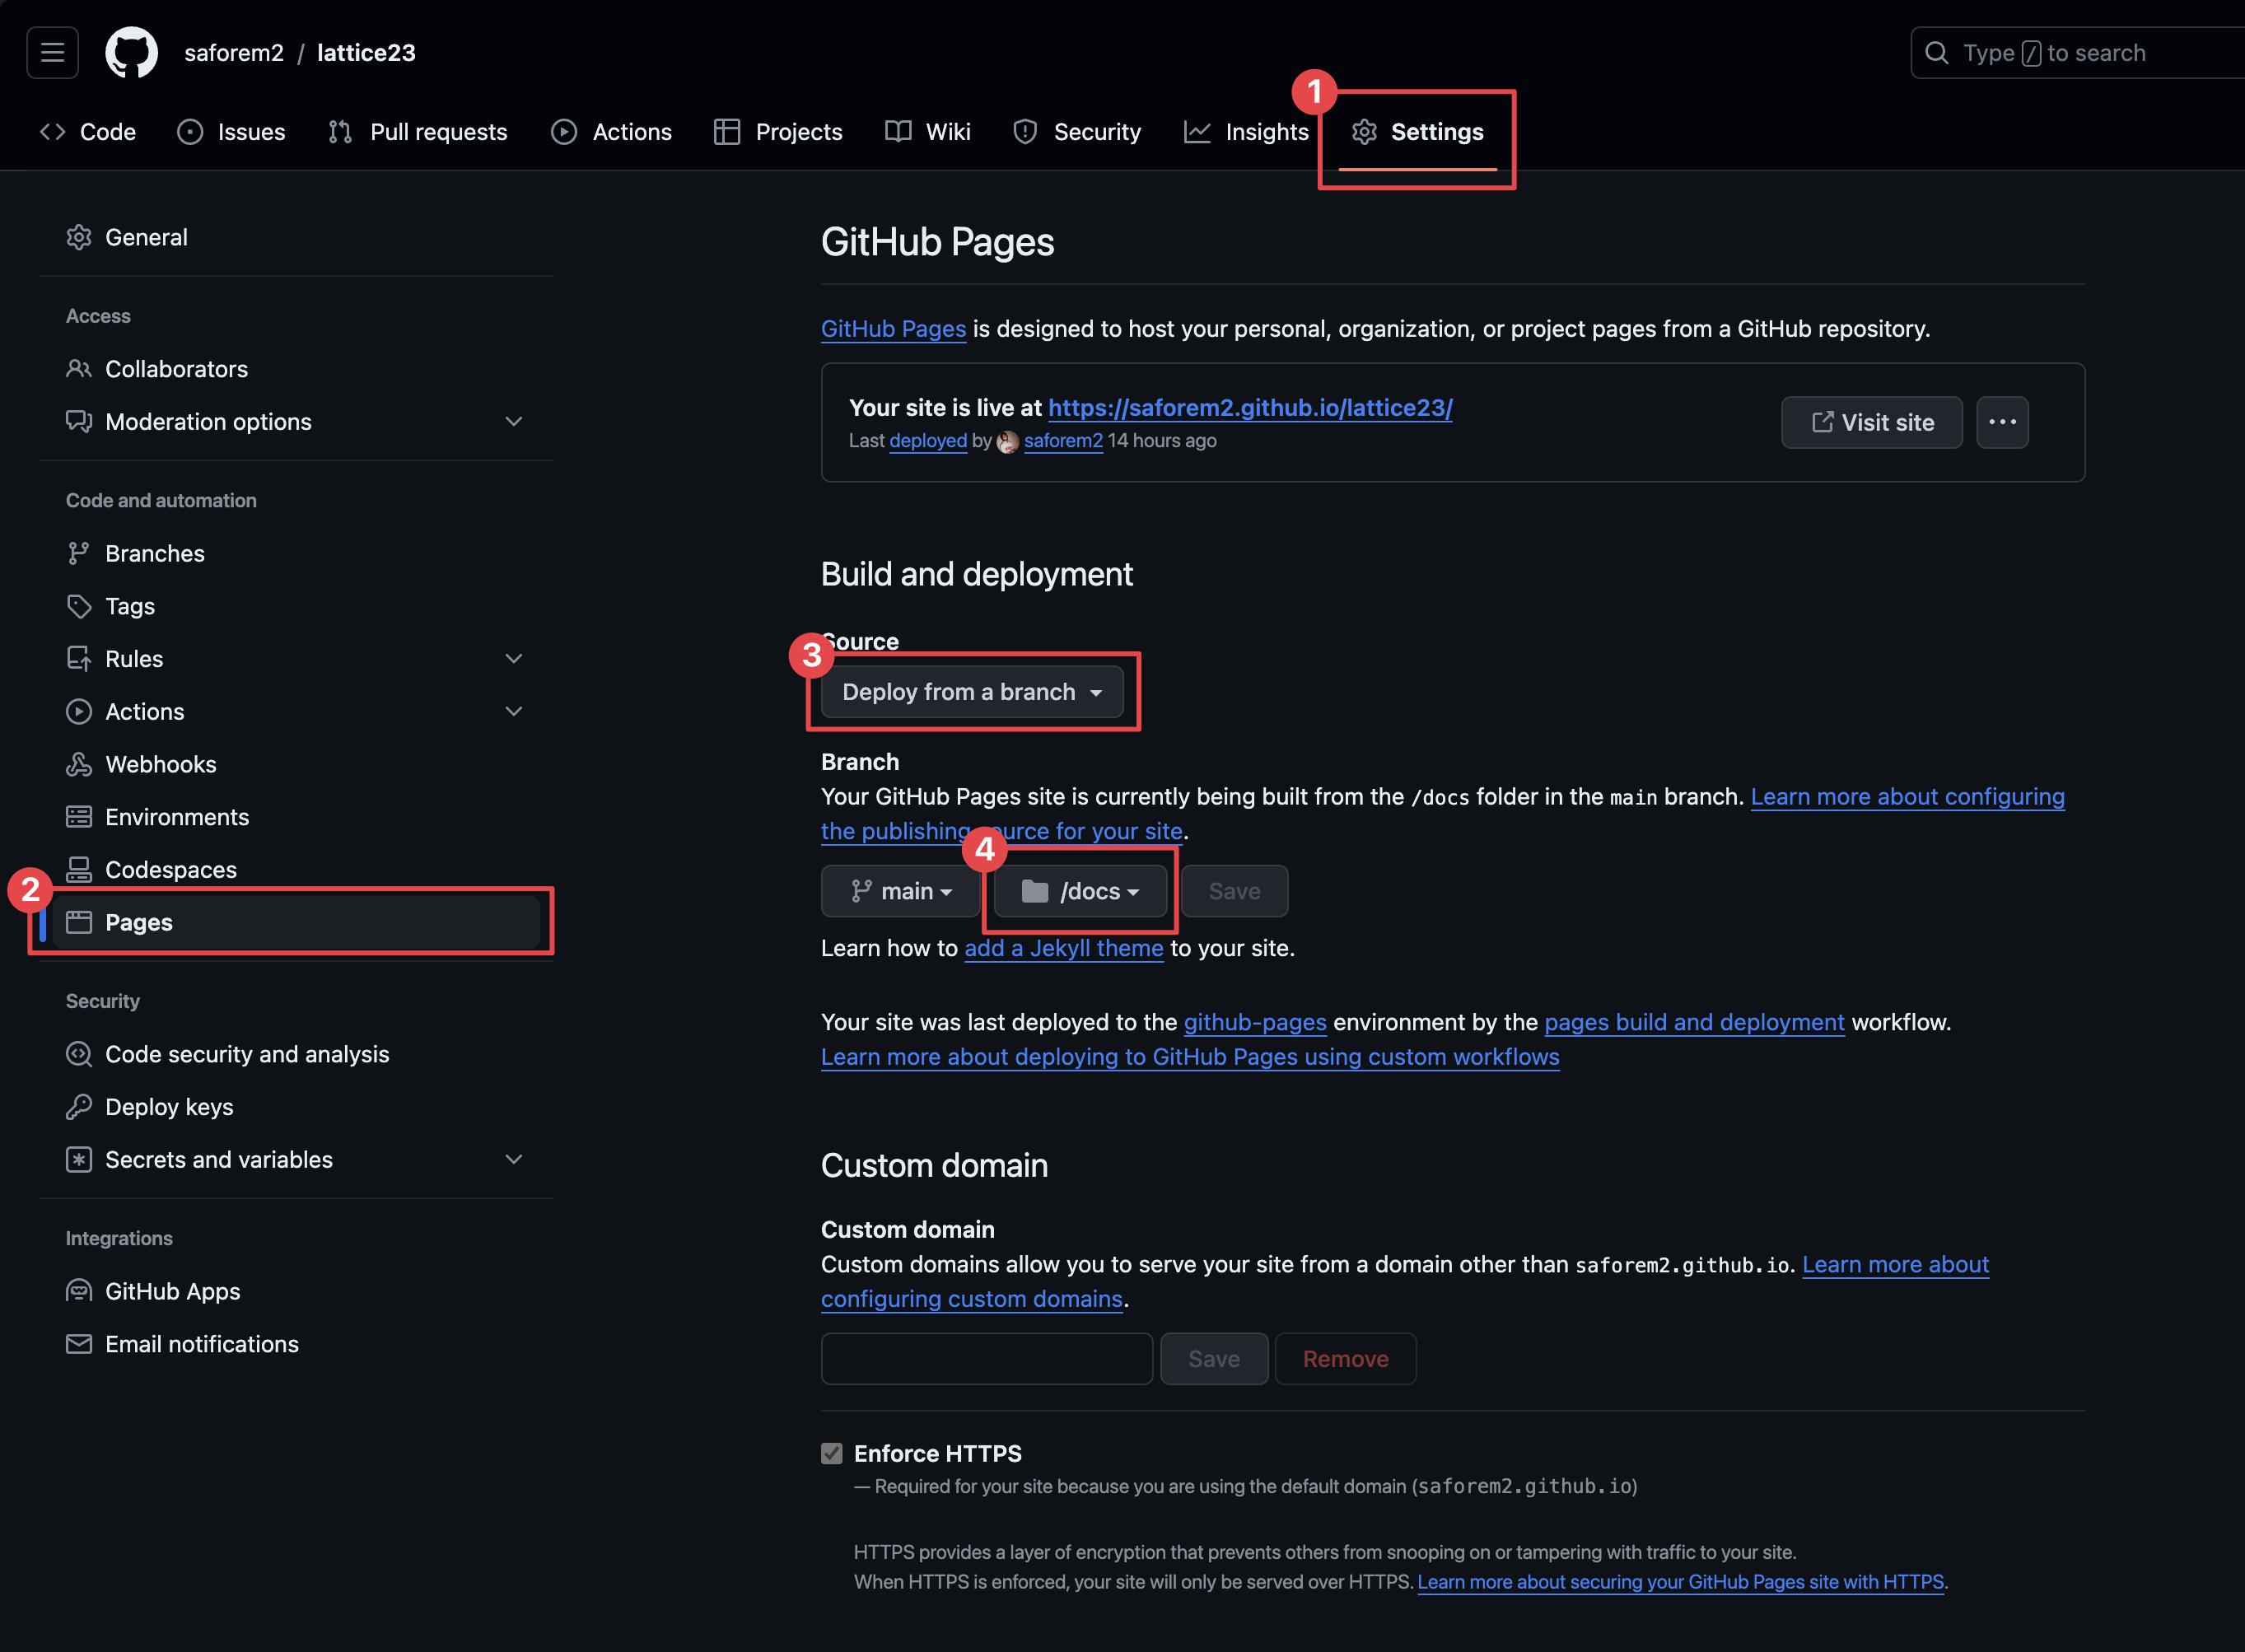Screen dimensions: 2245x1652
Task: Open the hamburger navigation menu
Action: coord(52,52)
